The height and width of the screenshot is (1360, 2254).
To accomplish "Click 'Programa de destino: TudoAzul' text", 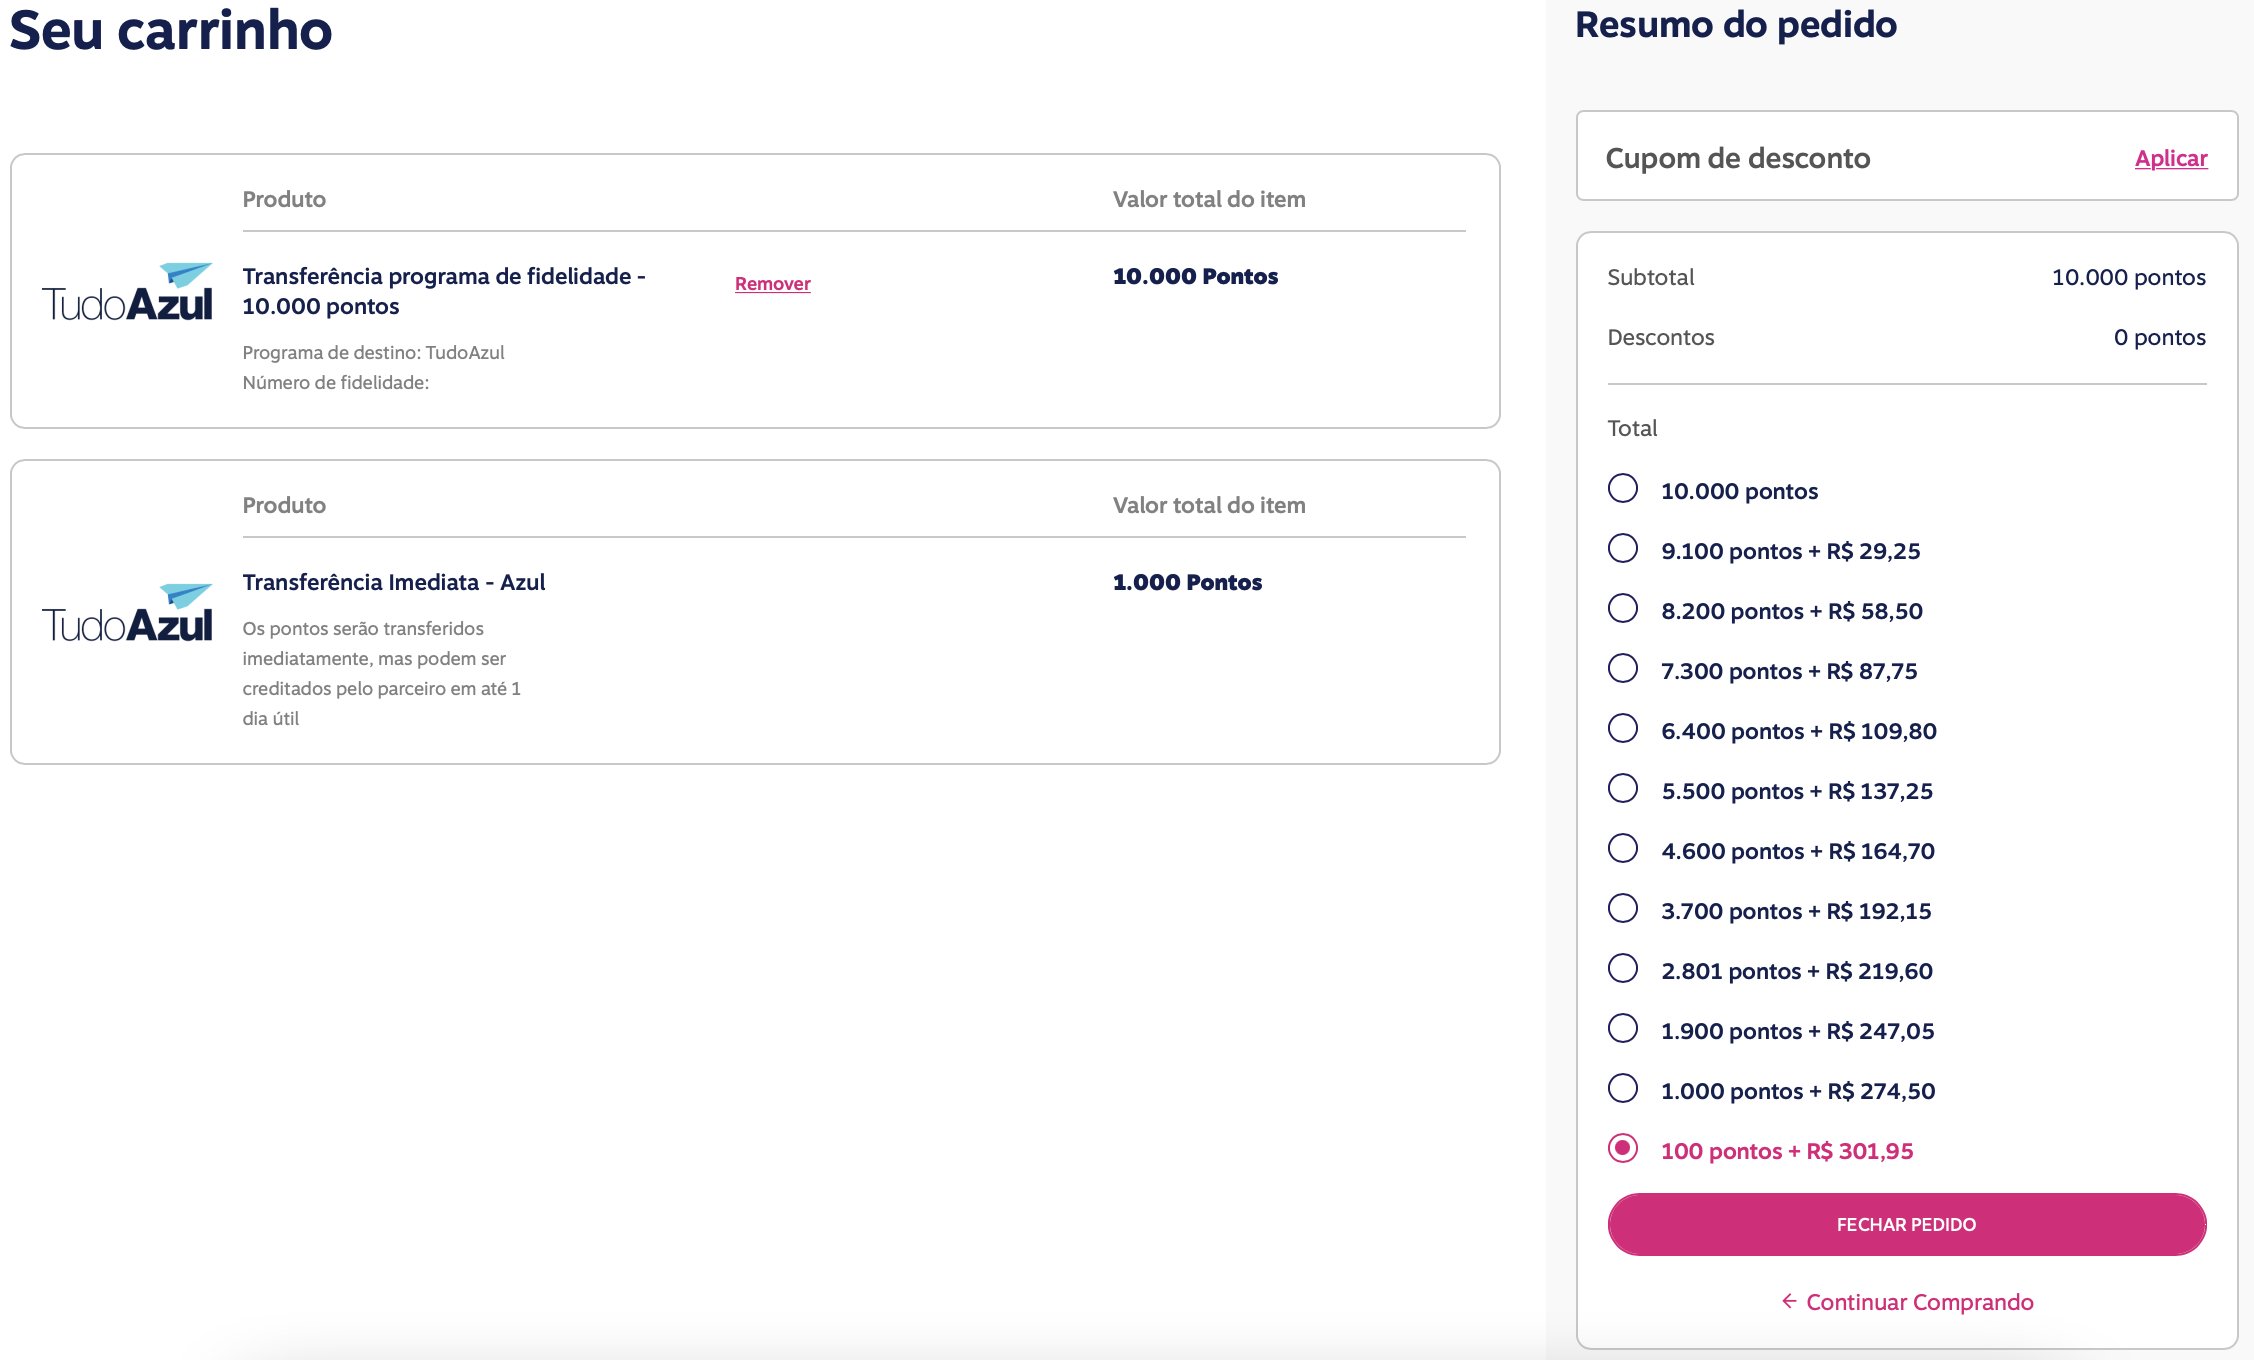I will coord(373,352).
